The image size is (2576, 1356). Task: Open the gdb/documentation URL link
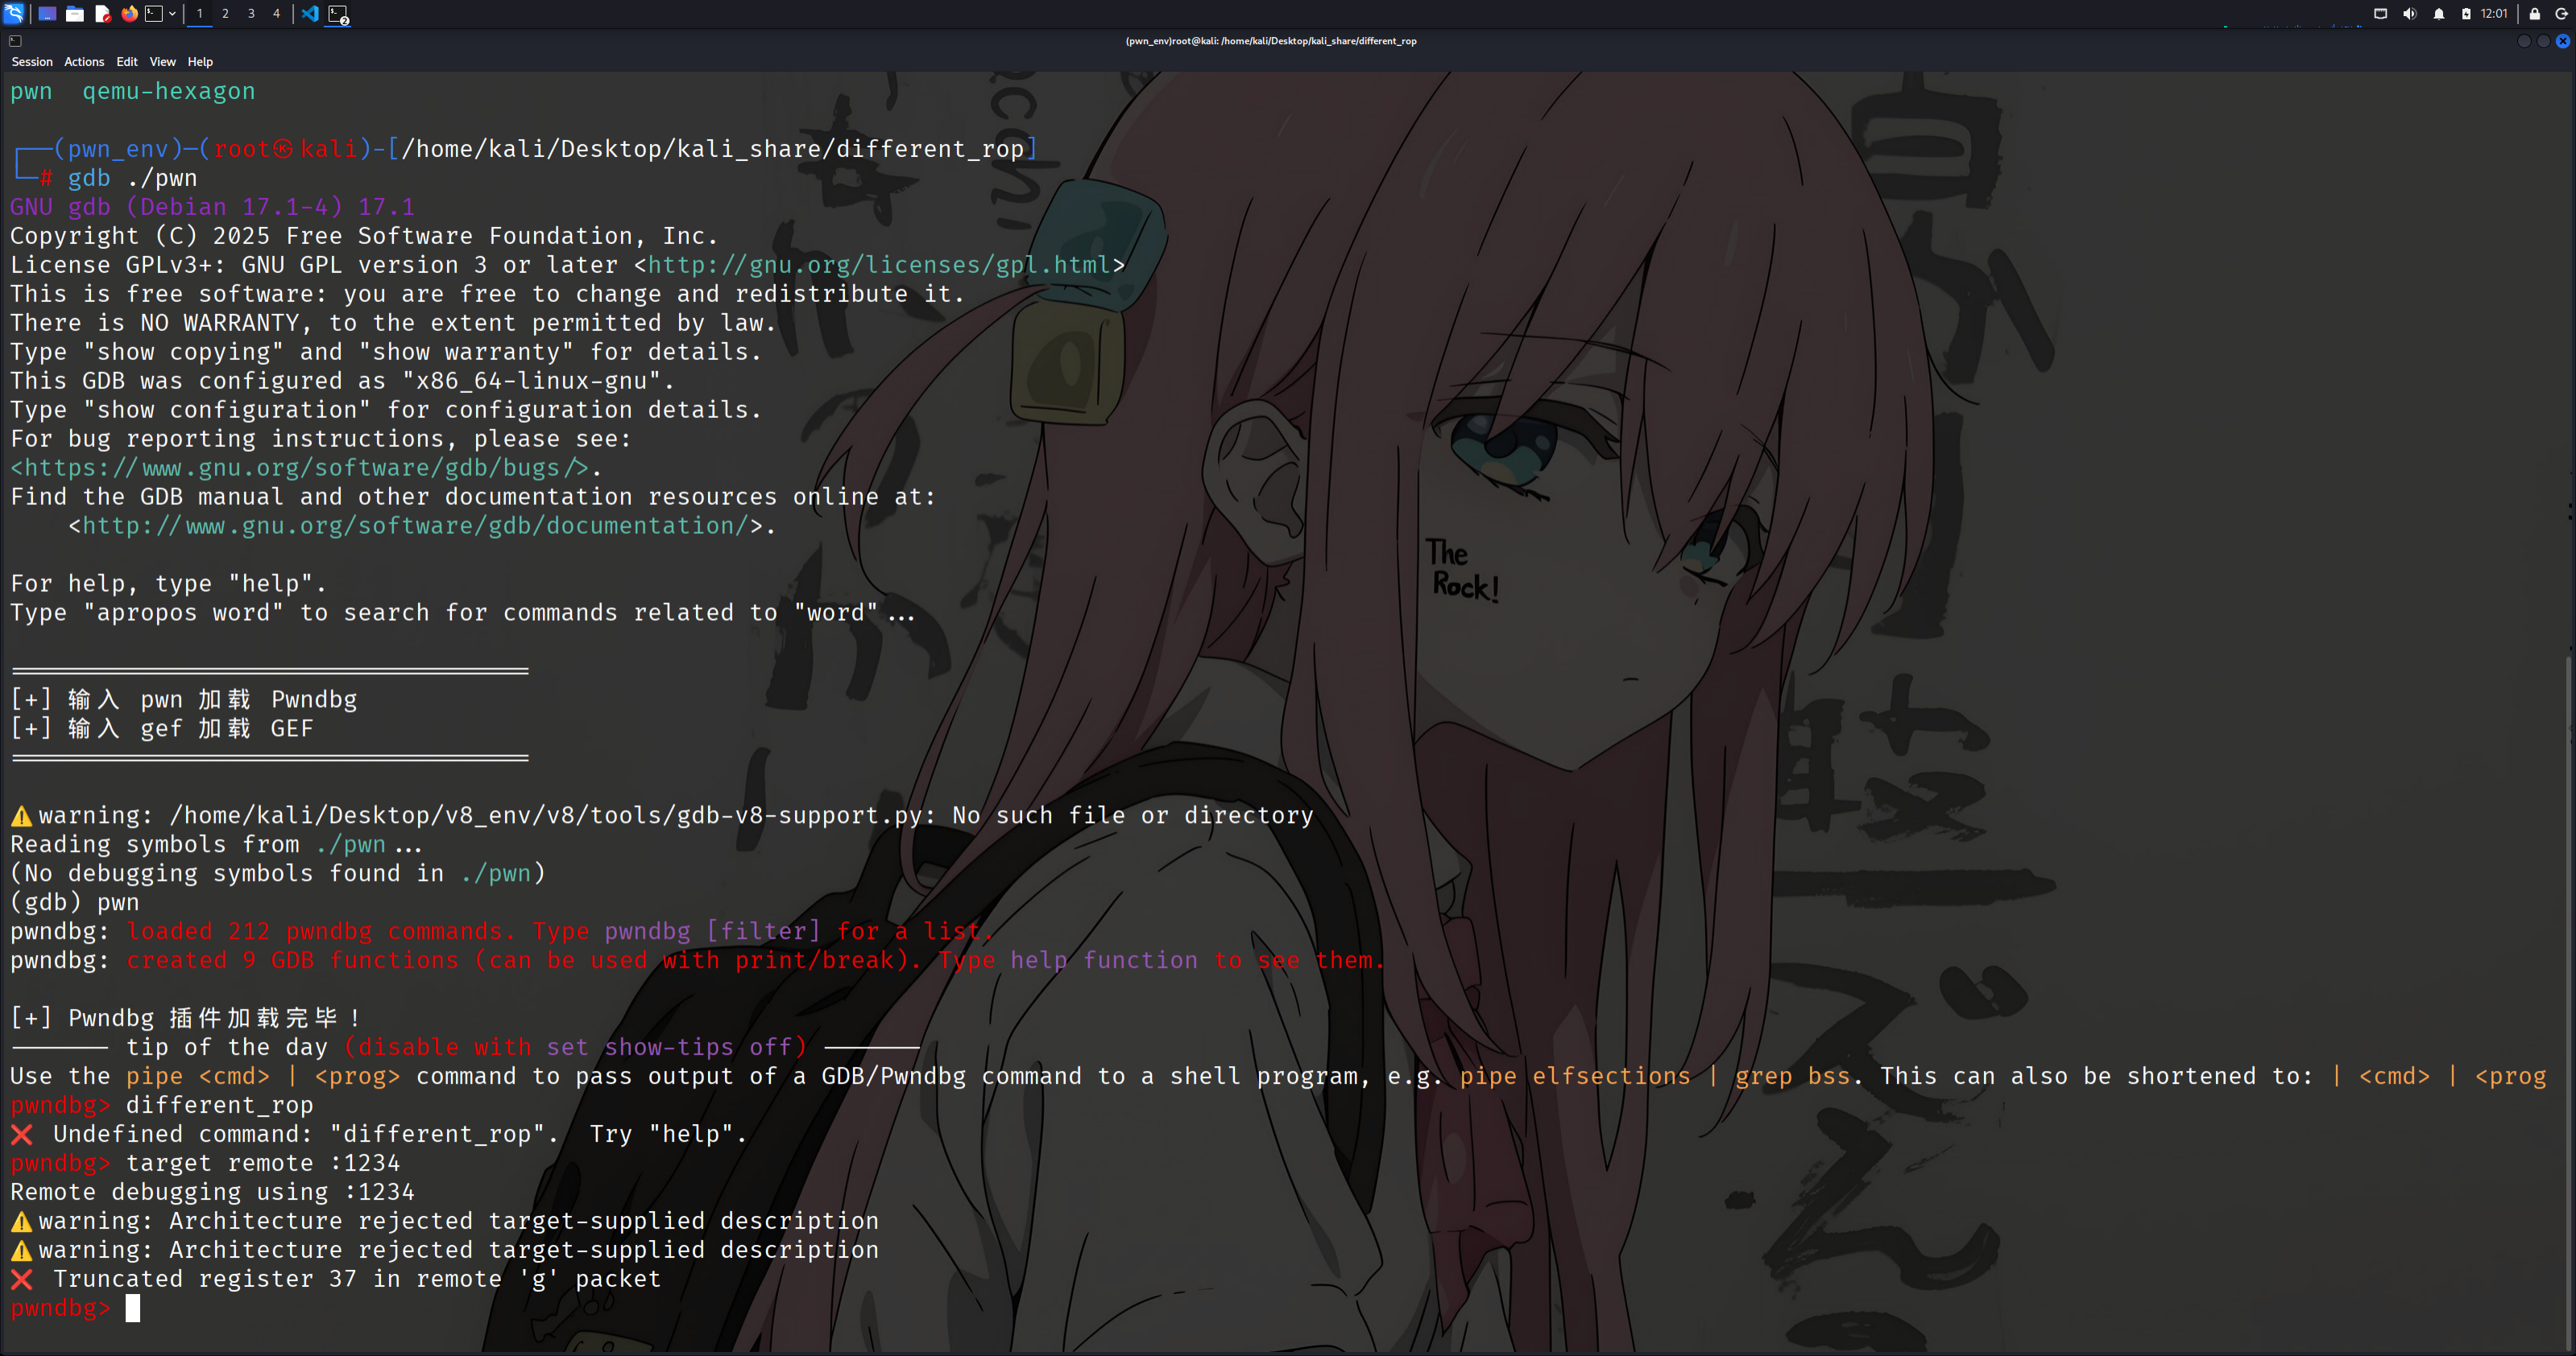(x=415, y=526)
